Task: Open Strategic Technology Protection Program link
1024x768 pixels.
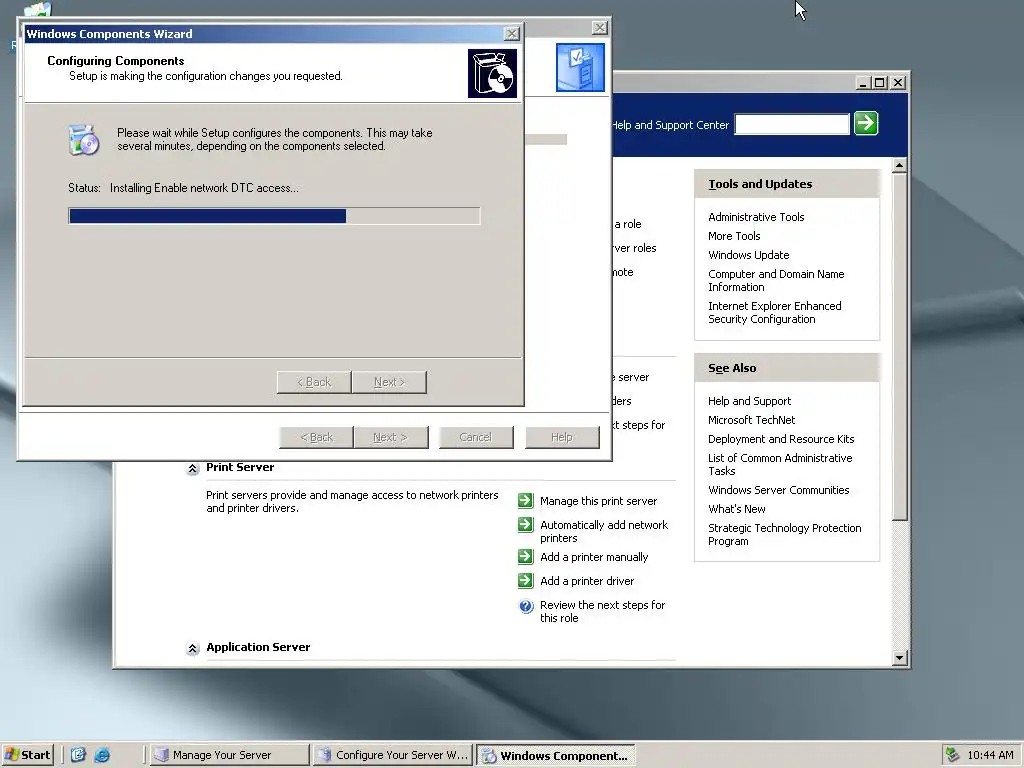Action: 784,534
